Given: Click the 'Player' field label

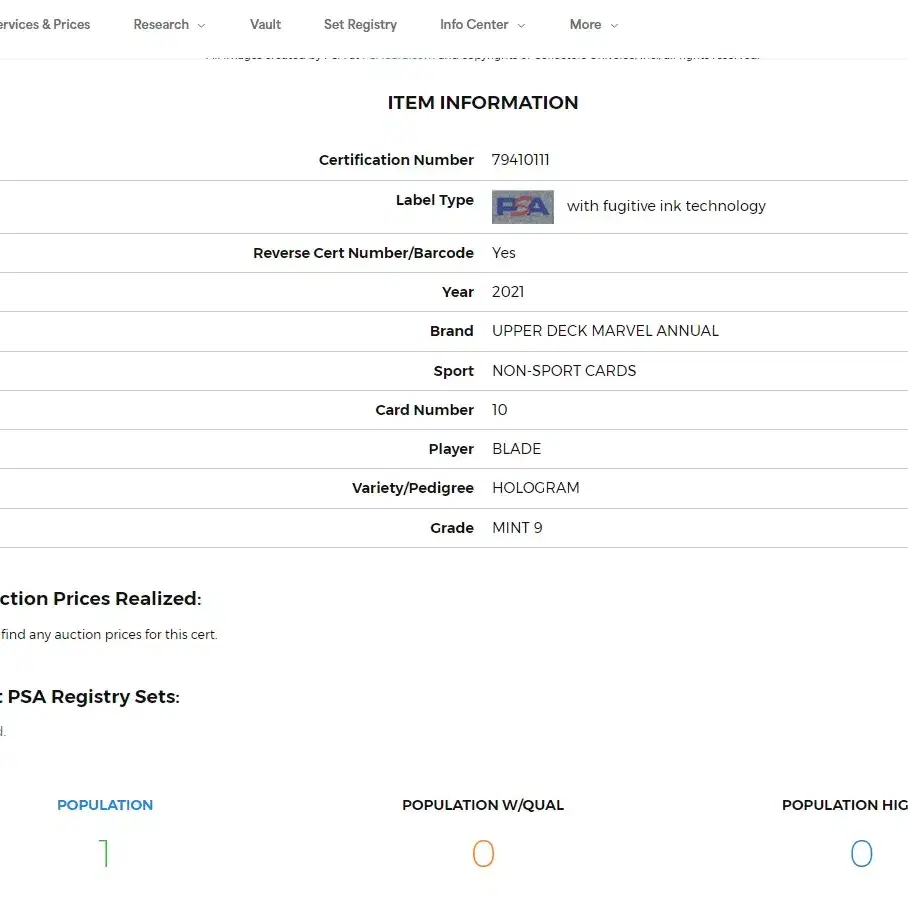Looking at the screenshot, I should coord(451,449).
